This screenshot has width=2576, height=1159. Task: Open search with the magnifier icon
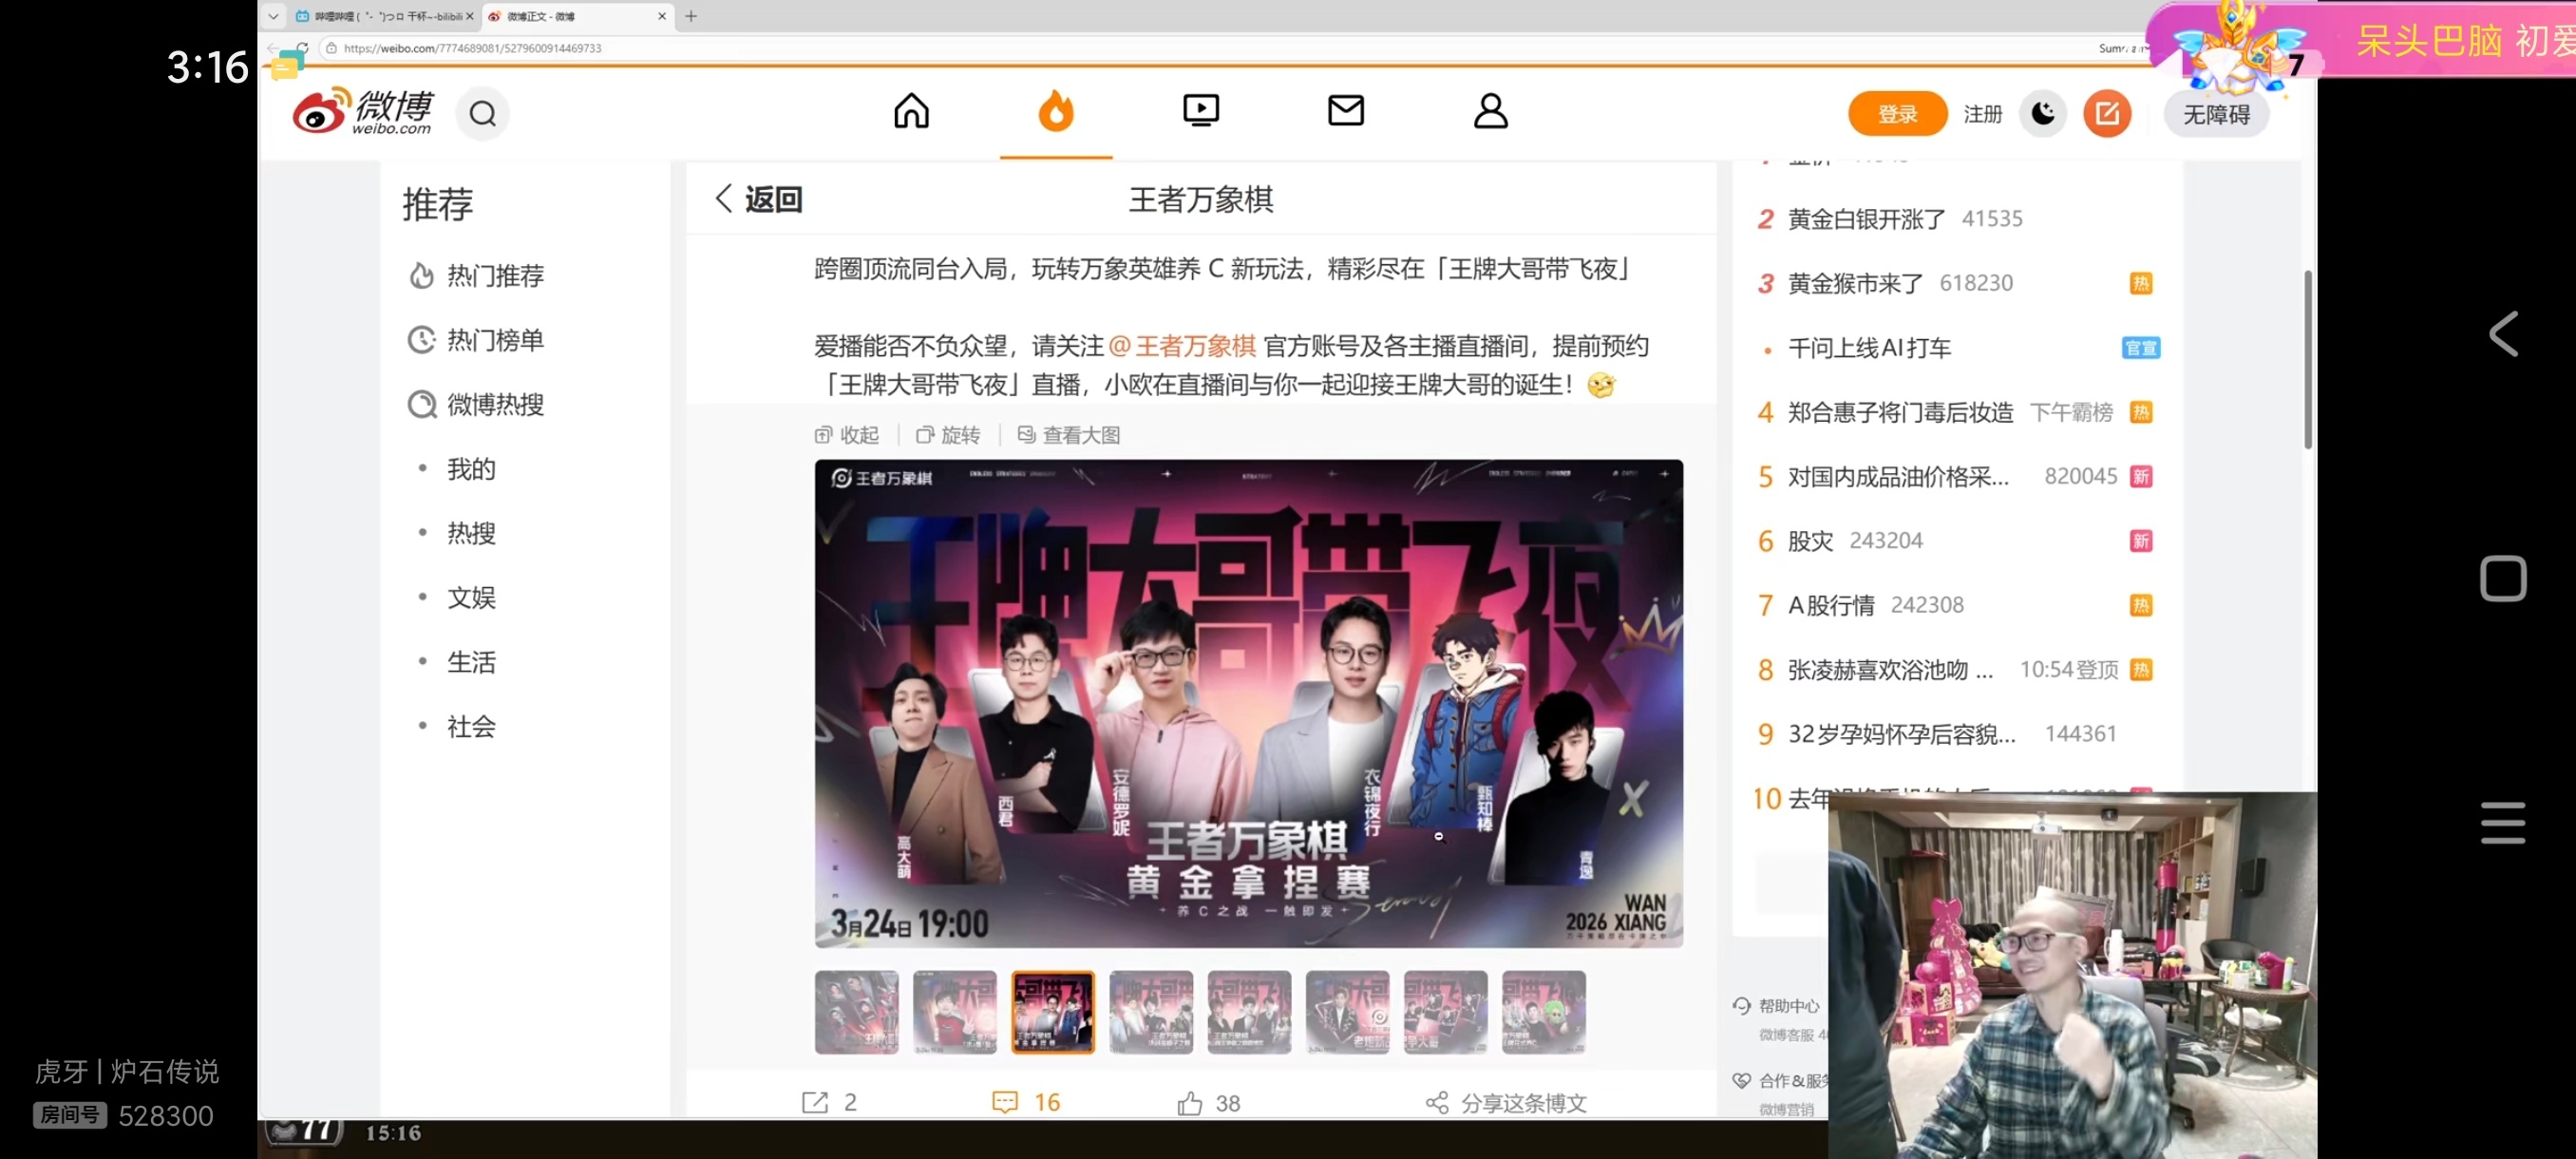click(x=483, y=113)
